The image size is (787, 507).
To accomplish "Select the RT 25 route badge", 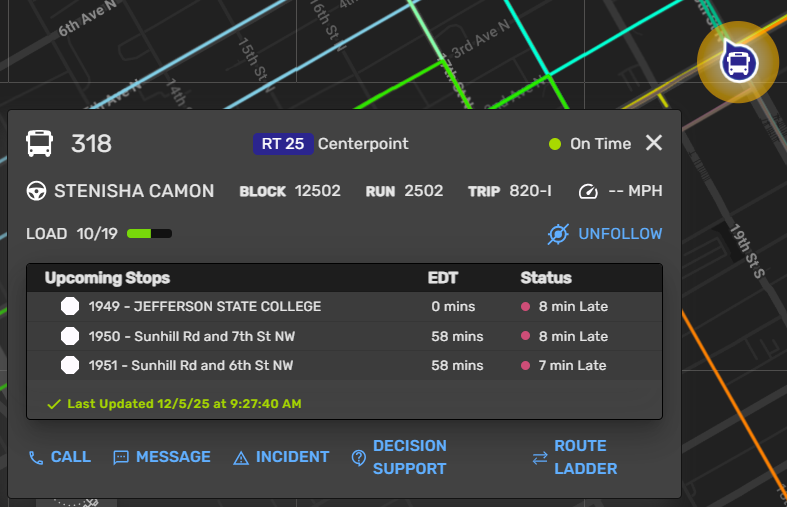I will [282, 144].
